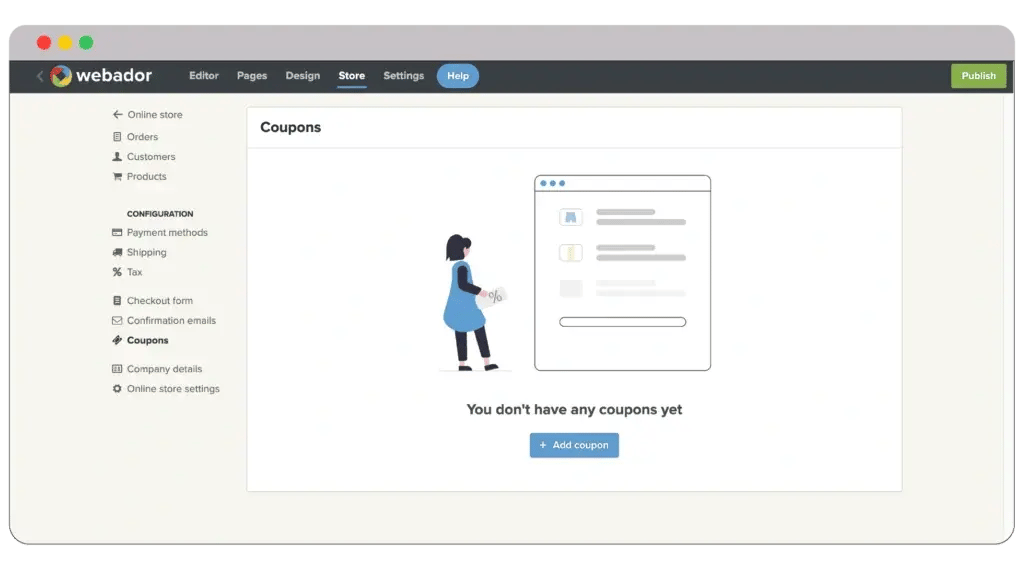1024x569 pixels.
Task: Click the Online store settings gear icon
Action: point(117,389)
